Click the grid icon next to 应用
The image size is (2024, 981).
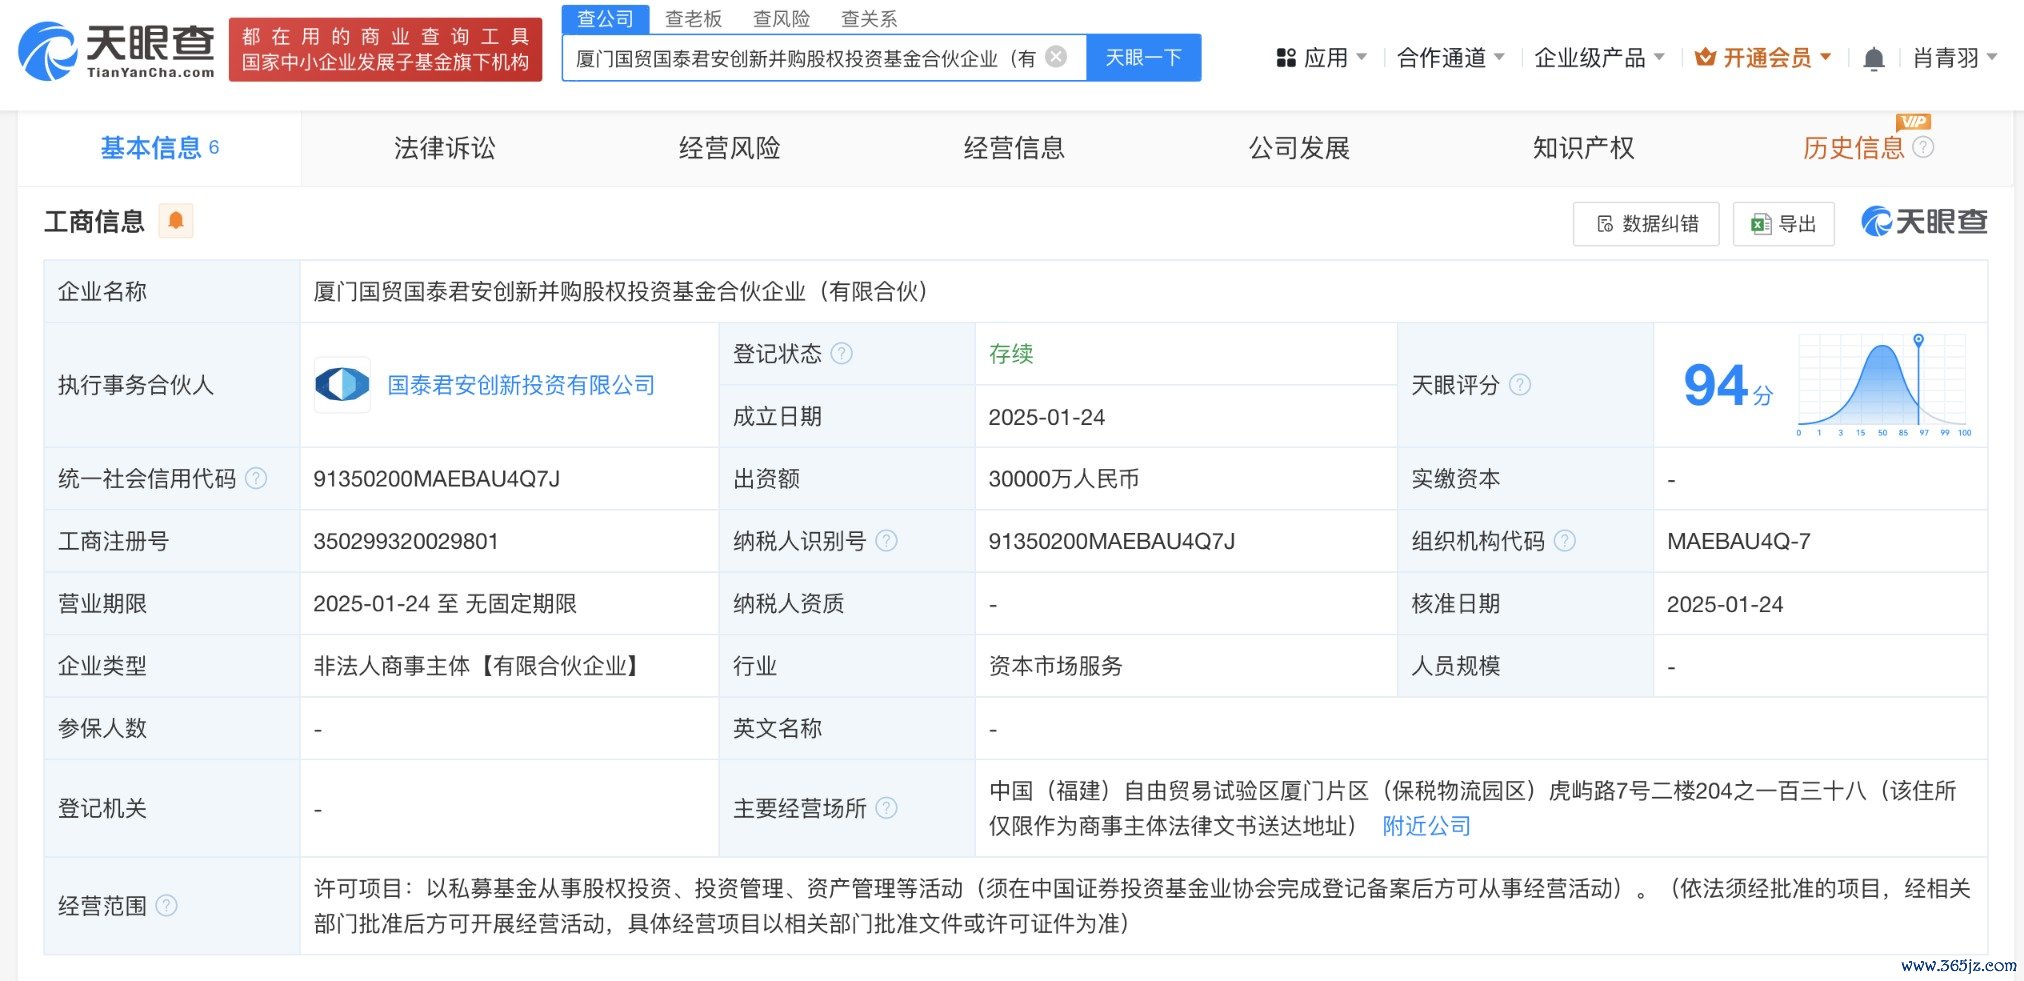1286,58
